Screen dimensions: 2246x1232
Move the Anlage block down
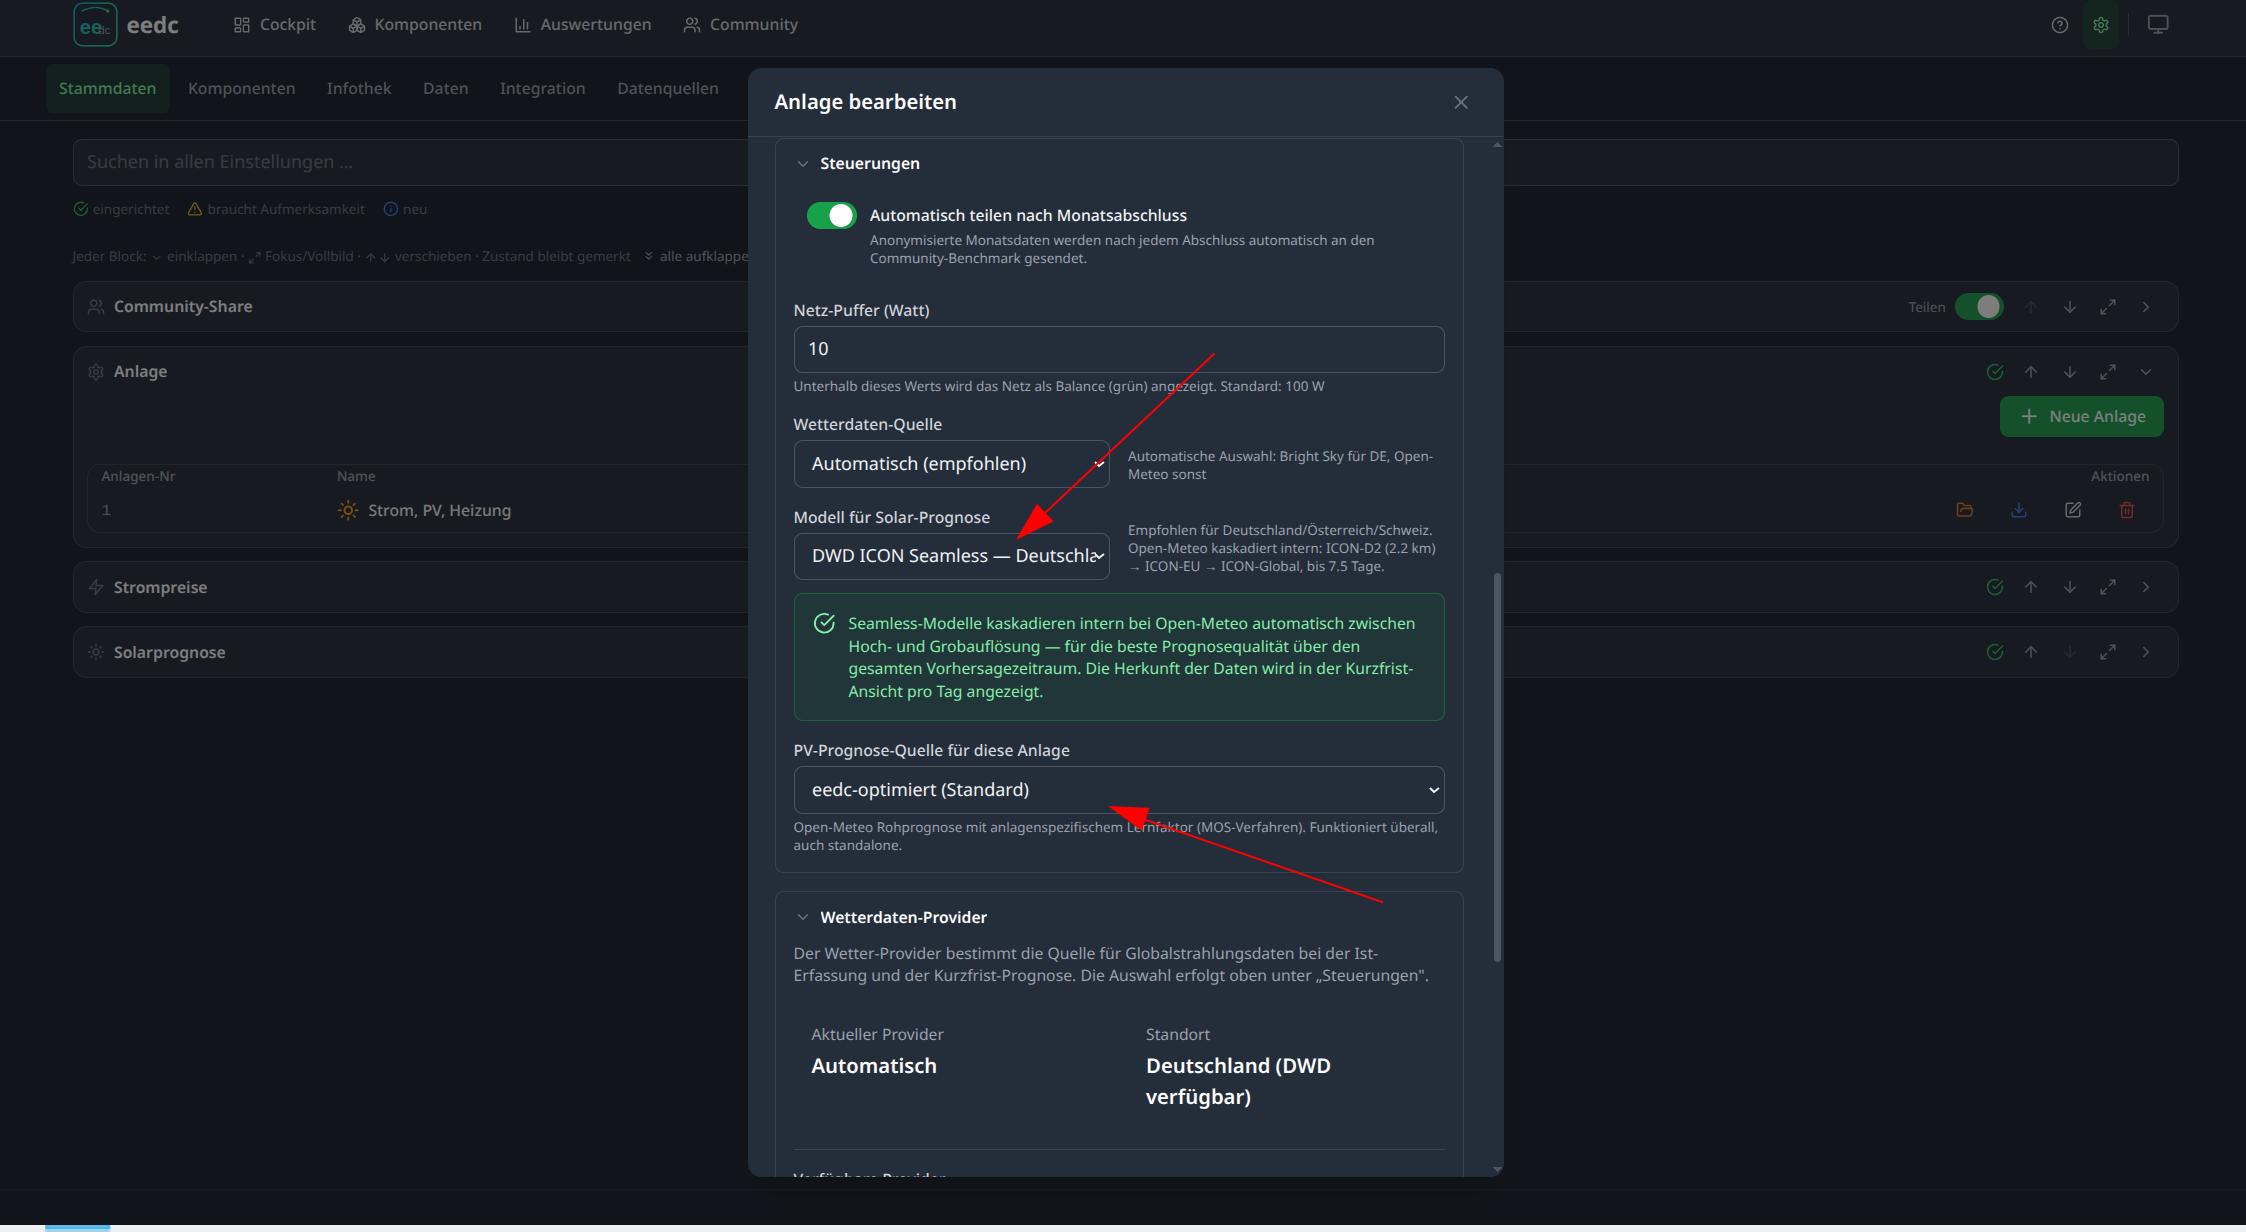coord(2069,372)
